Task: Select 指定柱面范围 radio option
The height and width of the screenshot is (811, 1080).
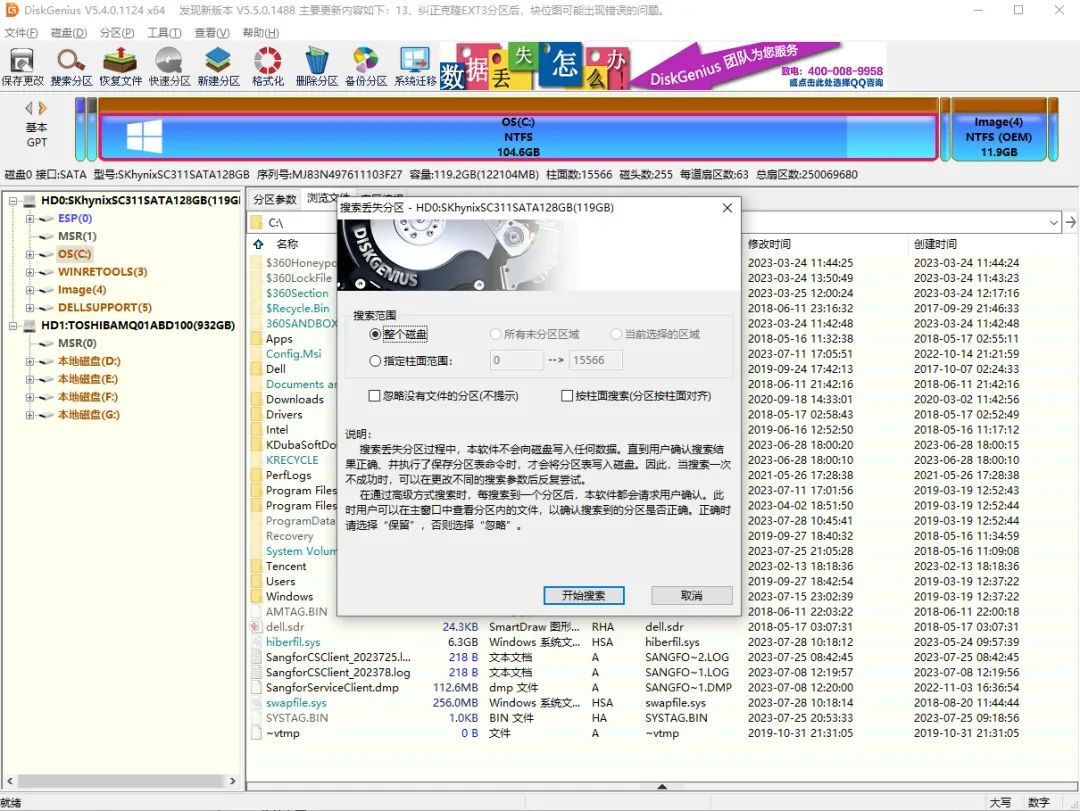Action: pos(375,360)
